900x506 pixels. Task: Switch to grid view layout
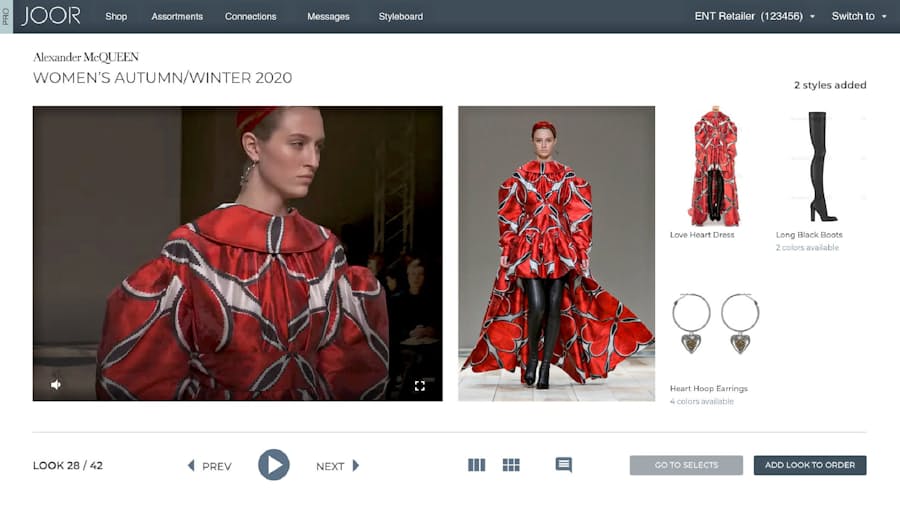click(511, 465)
